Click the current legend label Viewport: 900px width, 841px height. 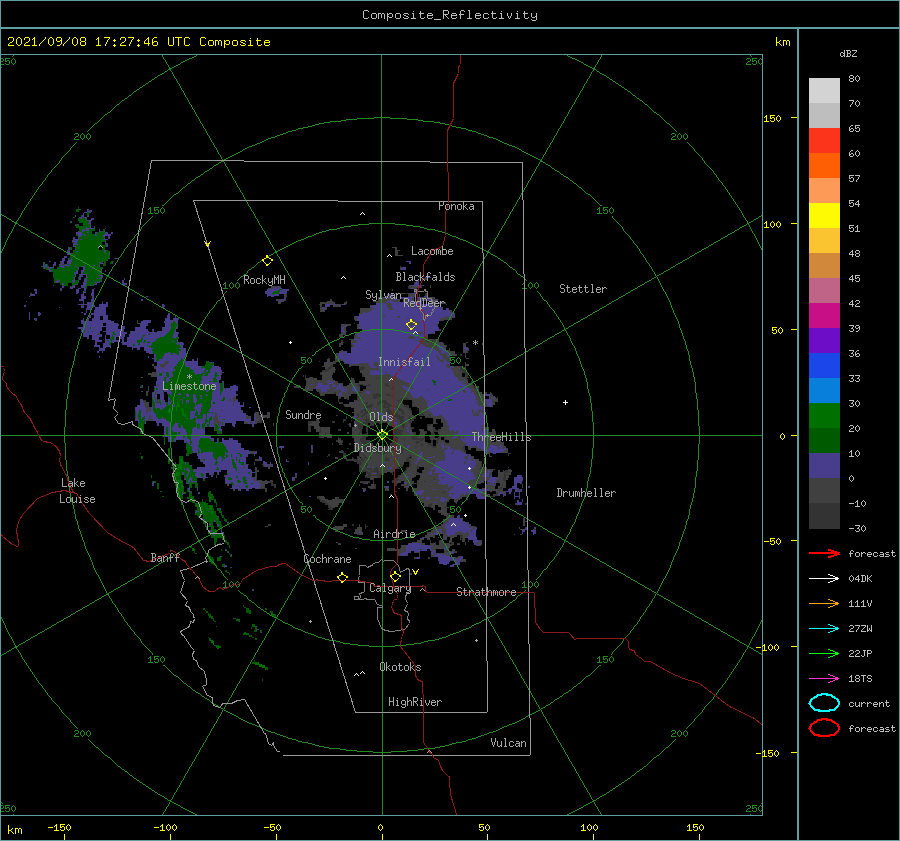pyautogui.click(x=868, y=703)
